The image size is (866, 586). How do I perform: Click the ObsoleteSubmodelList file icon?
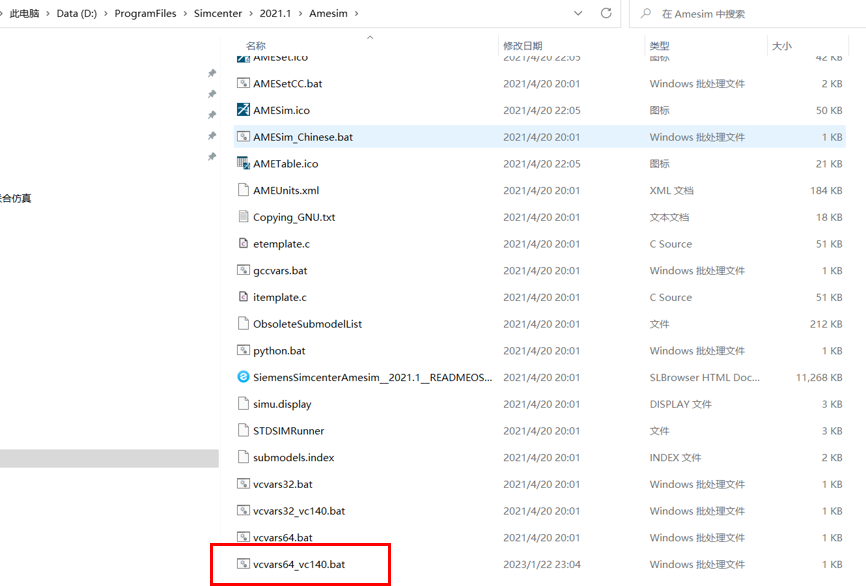point(243,324)
